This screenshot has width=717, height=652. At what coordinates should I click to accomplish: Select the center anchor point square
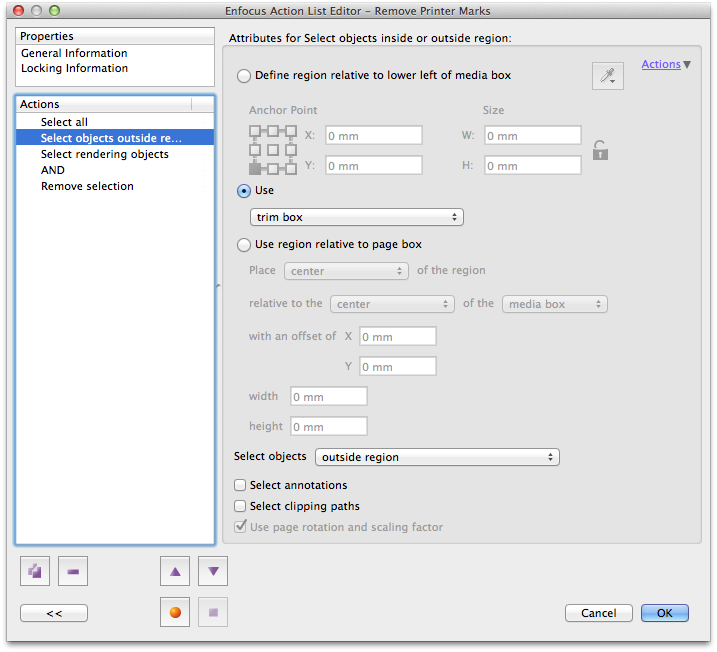273,150
